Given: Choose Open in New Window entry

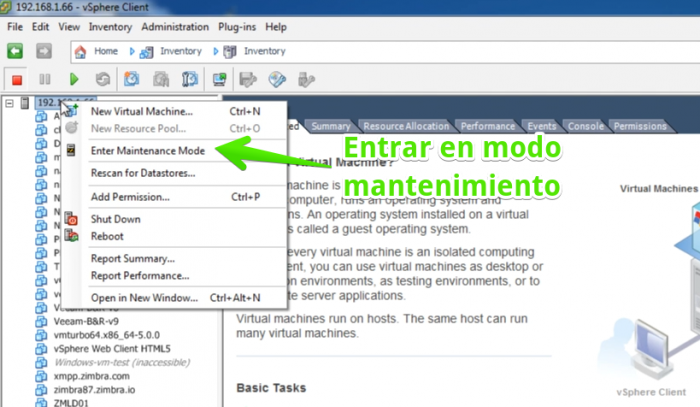Looking at the screenshot, I should coord(175,298).
